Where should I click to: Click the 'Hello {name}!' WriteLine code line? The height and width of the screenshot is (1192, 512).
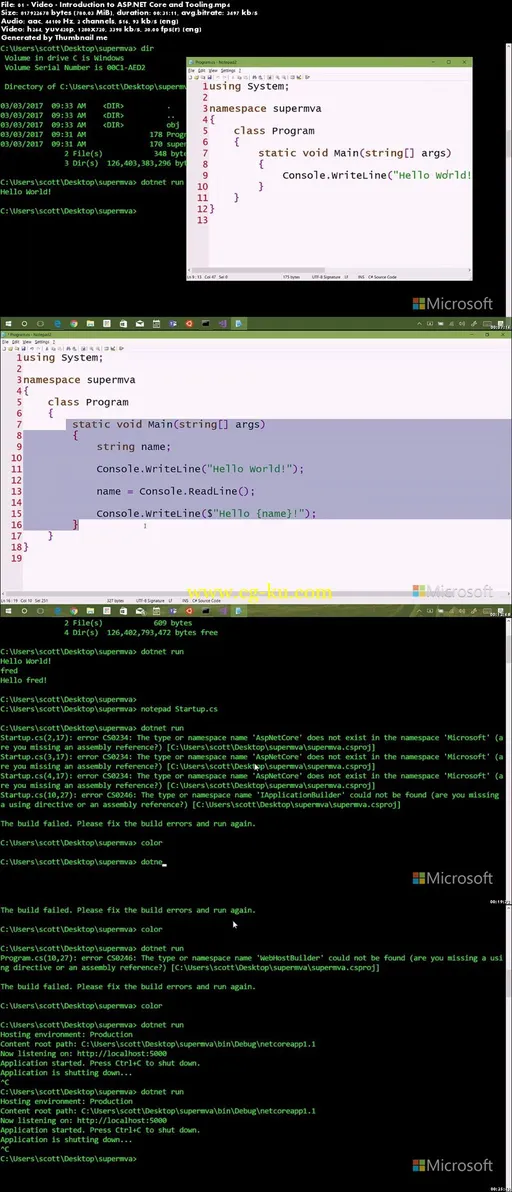[206, 513]
